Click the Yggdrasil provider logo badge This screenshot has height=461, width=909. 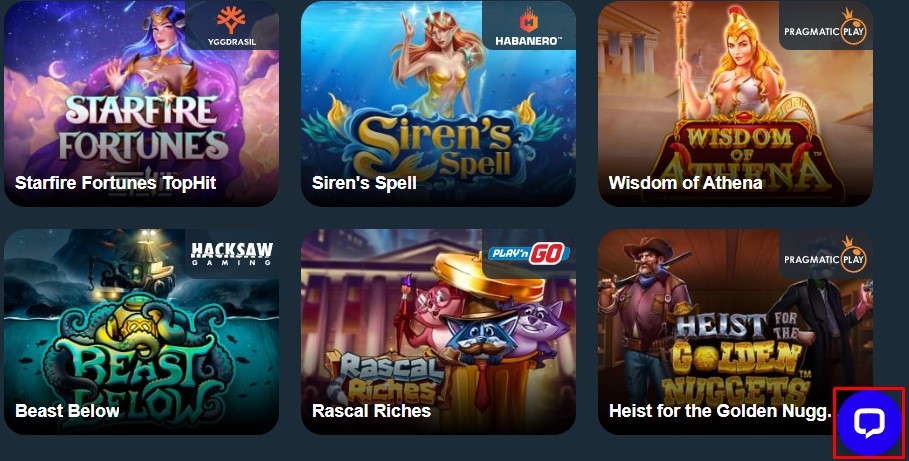232,26
